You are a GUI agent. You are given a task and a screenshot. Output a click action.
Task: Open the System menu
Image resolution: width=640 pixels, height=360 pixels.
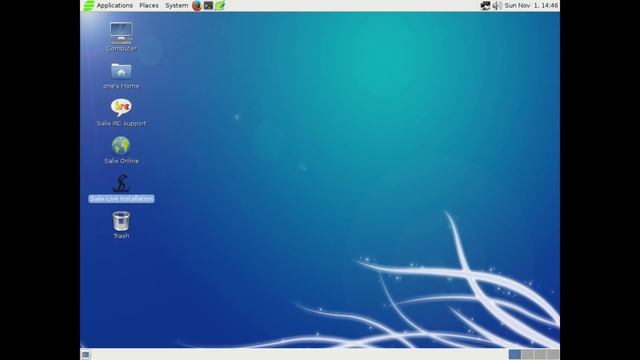pos(176,6)
